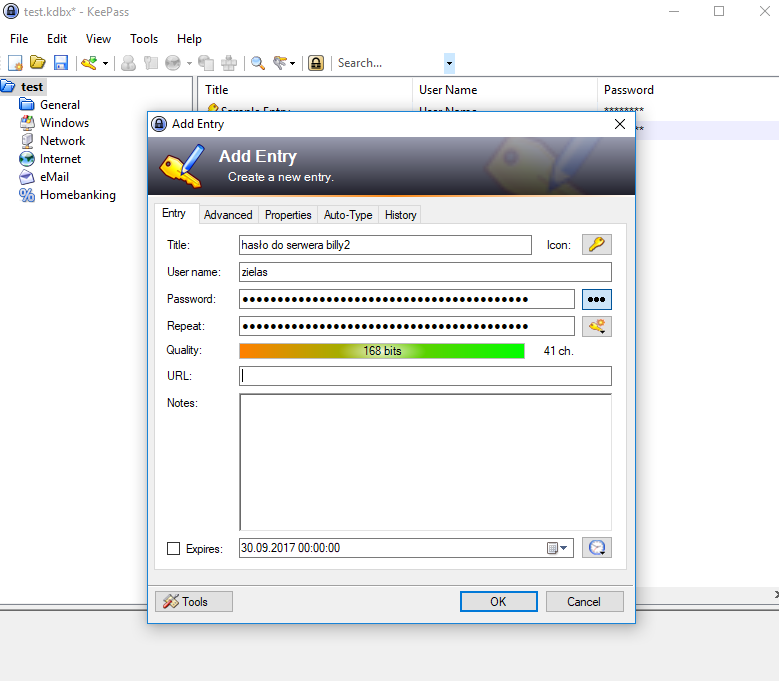Open the View menu

tap(98, 39)
